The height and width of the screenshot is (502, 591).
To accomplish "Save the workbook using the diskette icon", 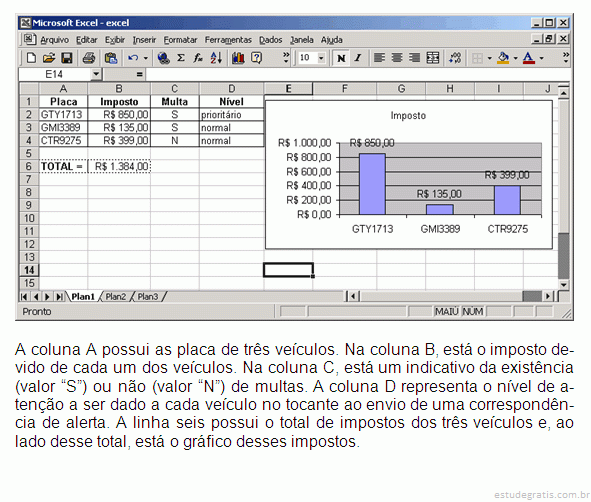I will click(x=67, y=58).
